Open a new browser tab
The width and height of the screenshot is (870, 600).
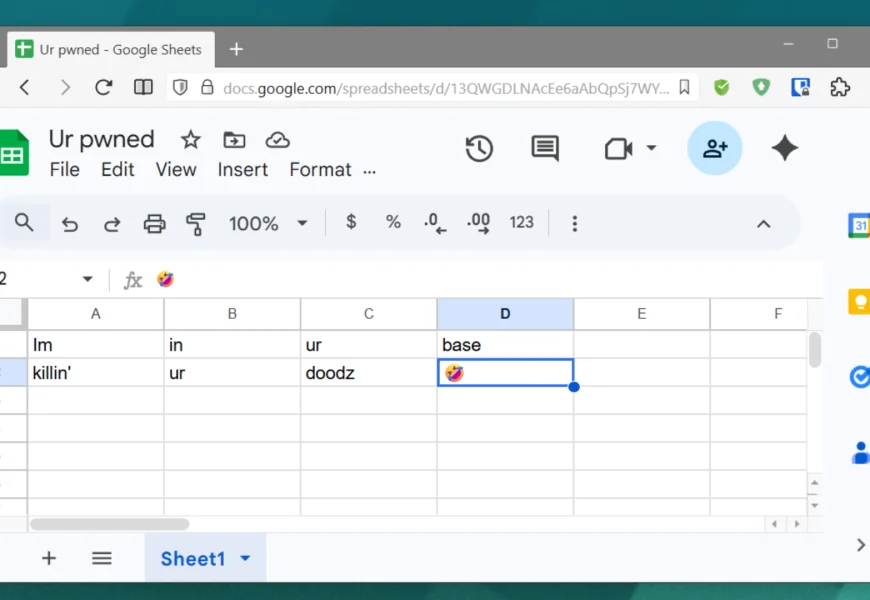[236, 49]
